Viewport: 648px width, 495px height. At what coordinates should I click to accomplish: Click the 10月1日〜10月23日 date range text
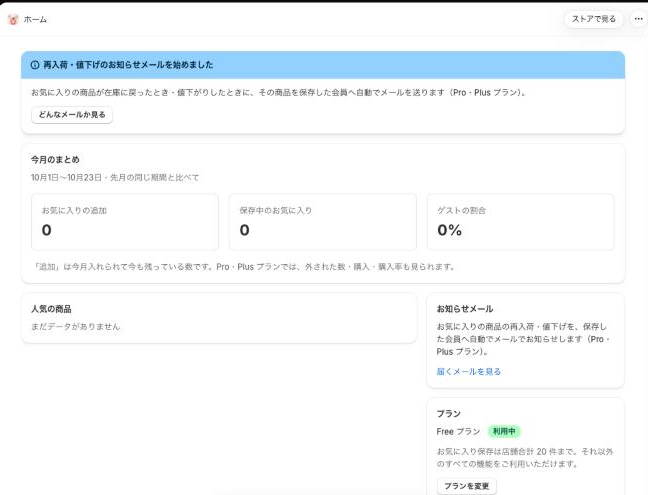tap(66, 178)
